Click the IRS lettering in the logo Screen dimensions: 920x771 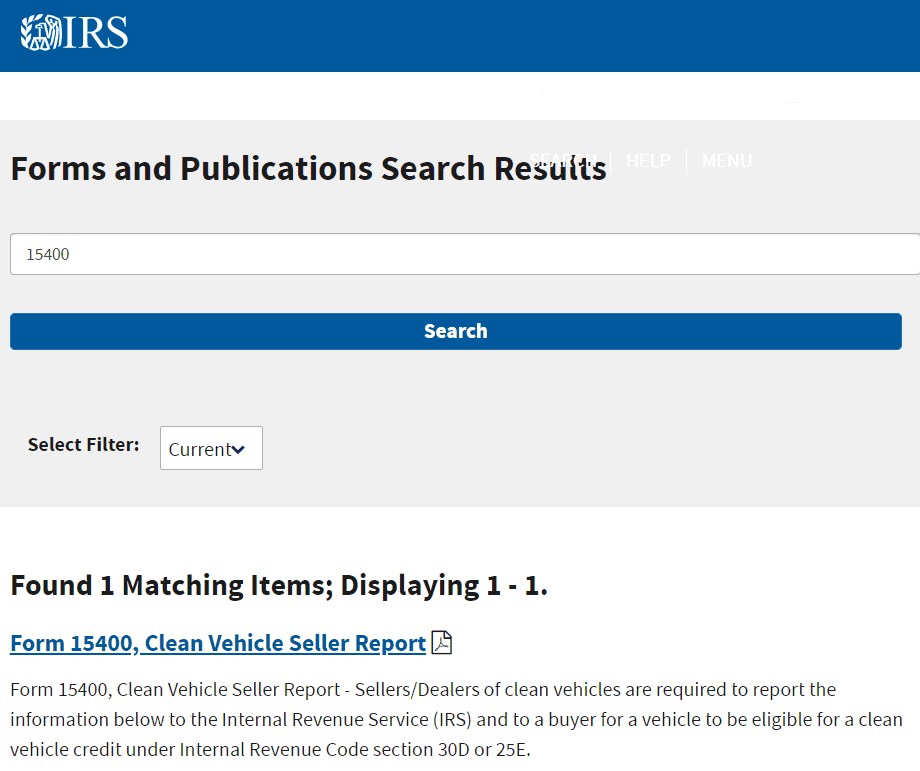(x=97, y=33)
